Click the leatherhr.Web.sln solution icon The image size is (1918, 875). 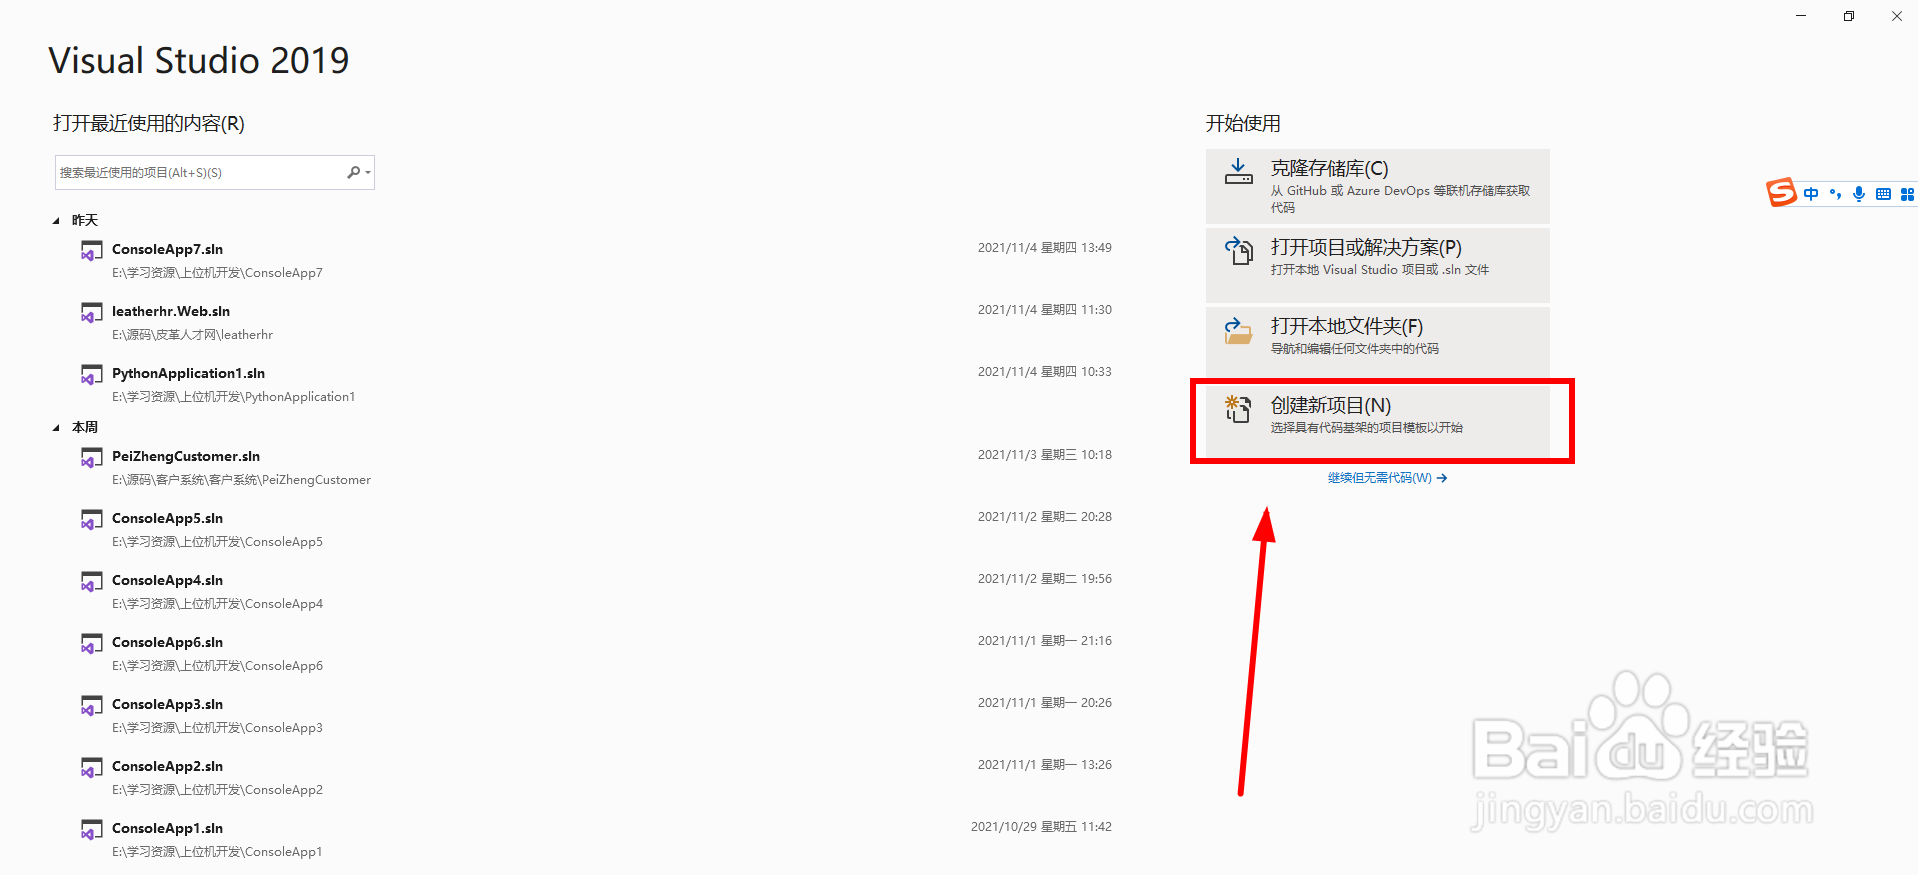click(91, 313)
